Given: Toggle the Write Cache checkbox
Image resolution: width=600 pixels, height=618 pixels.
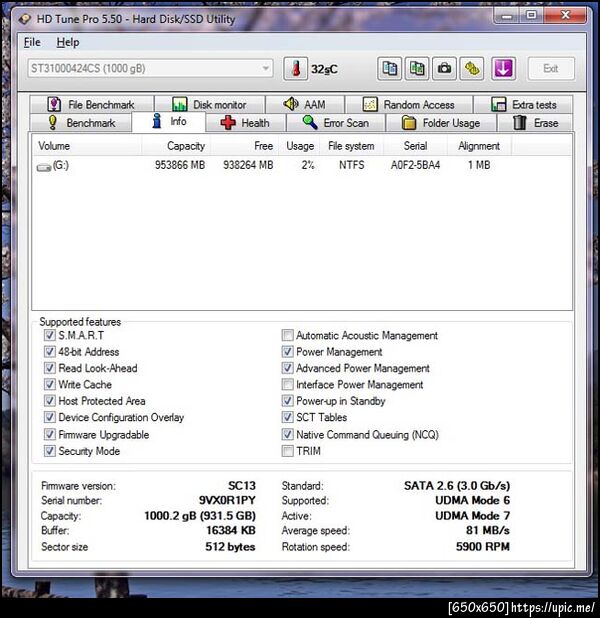Looking at the screenshot, I should click(x=49, y=384).
